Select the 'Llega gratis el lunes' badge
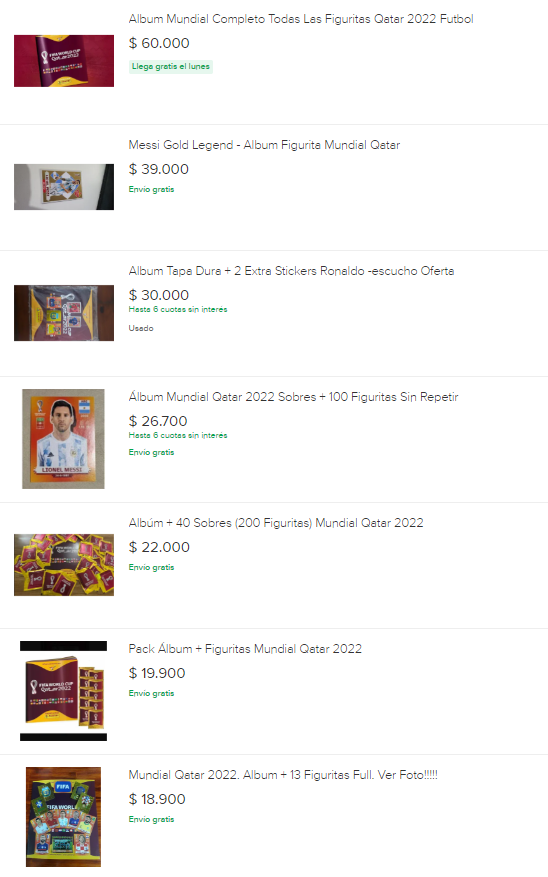This screenshot has width=548, height=877. [x=171, y=67]
